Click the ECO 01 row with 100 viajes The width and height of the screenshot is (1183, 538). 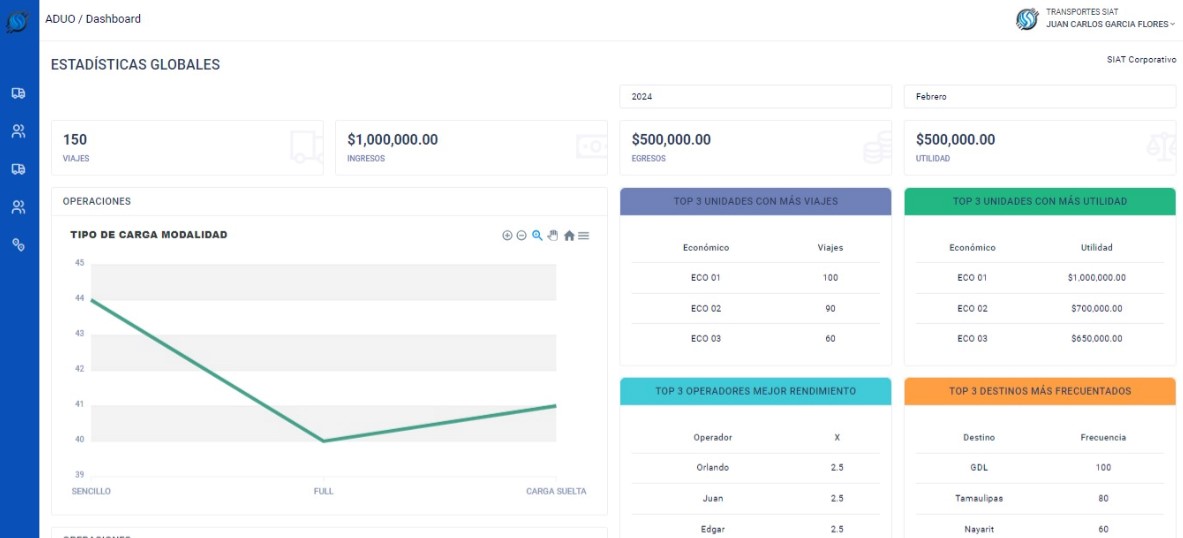[755, 278]
